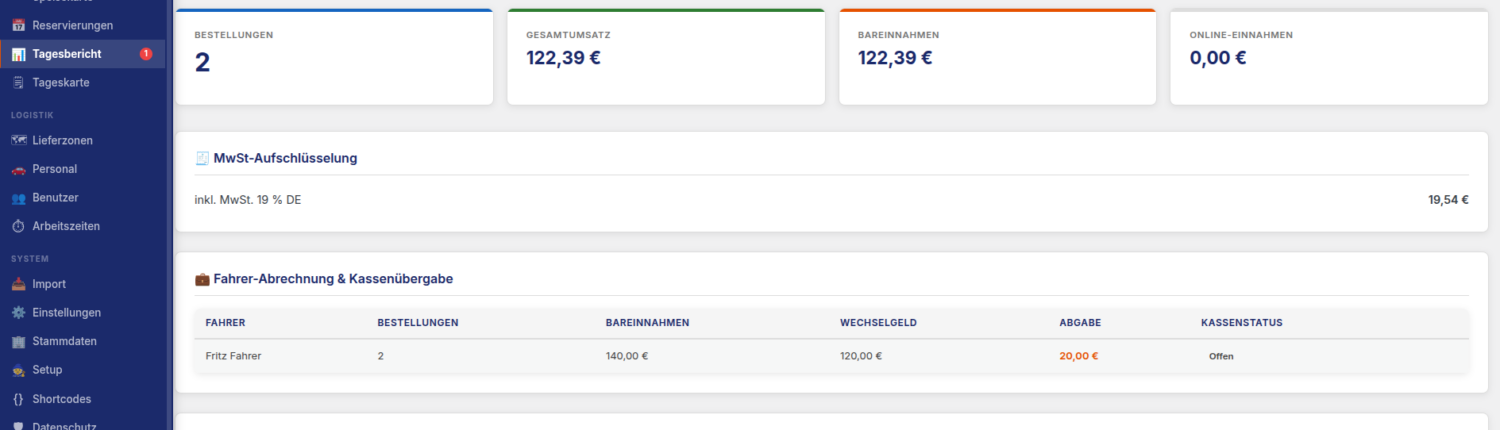The width and height of the screenshot is (1500, 430).
Task: Click the 122,39 € Gesamtumsatz value
Action: tap(564, 58)
